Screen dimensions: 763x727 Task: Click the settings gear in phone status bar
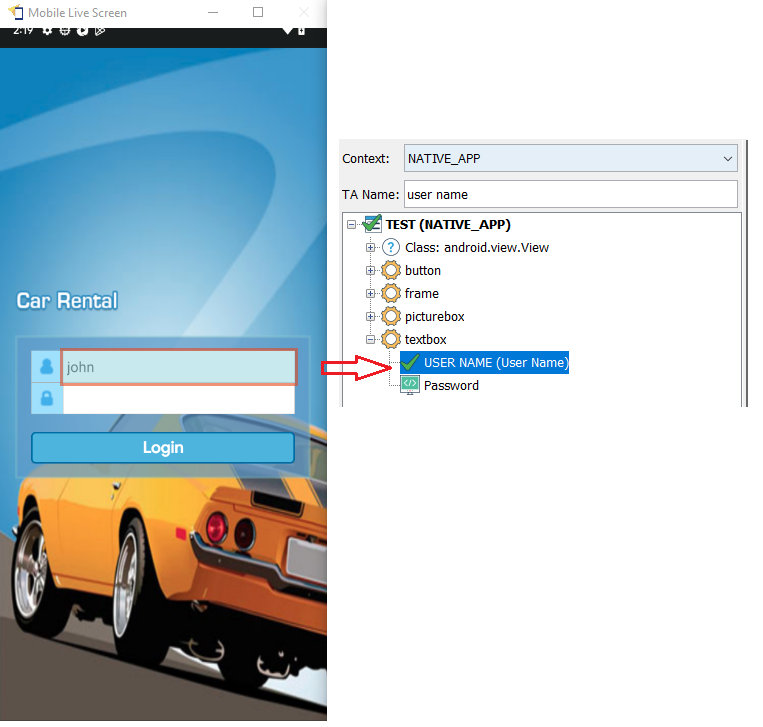[x=47, y=31]
